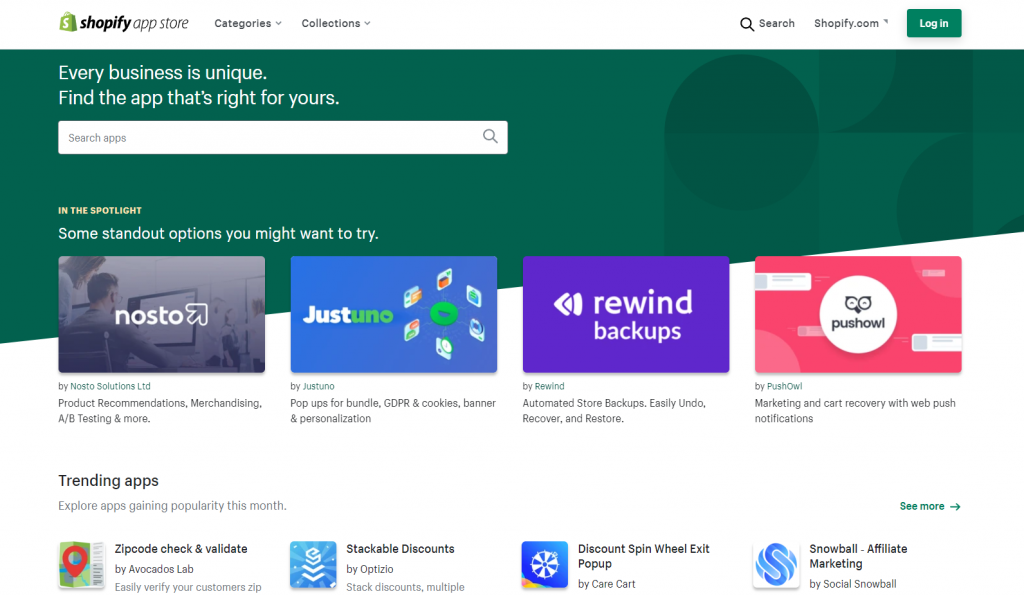Select Search in the top navigation
Viewport: 1024px width, 596px height.
tap(767, 23)
